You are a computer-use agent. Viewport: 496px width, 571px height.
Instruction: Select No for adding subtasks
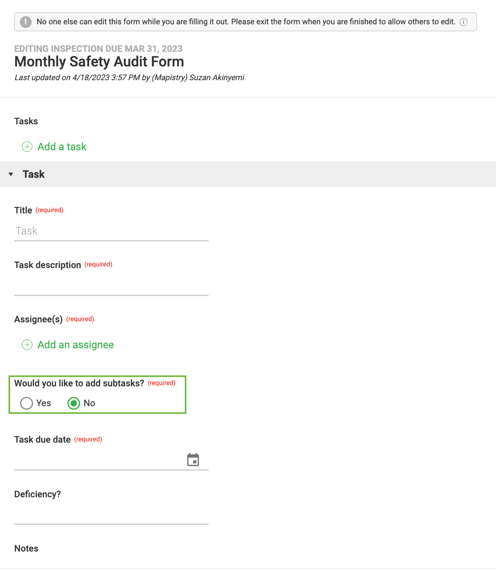pyautogui.click(x=74, y=403)
